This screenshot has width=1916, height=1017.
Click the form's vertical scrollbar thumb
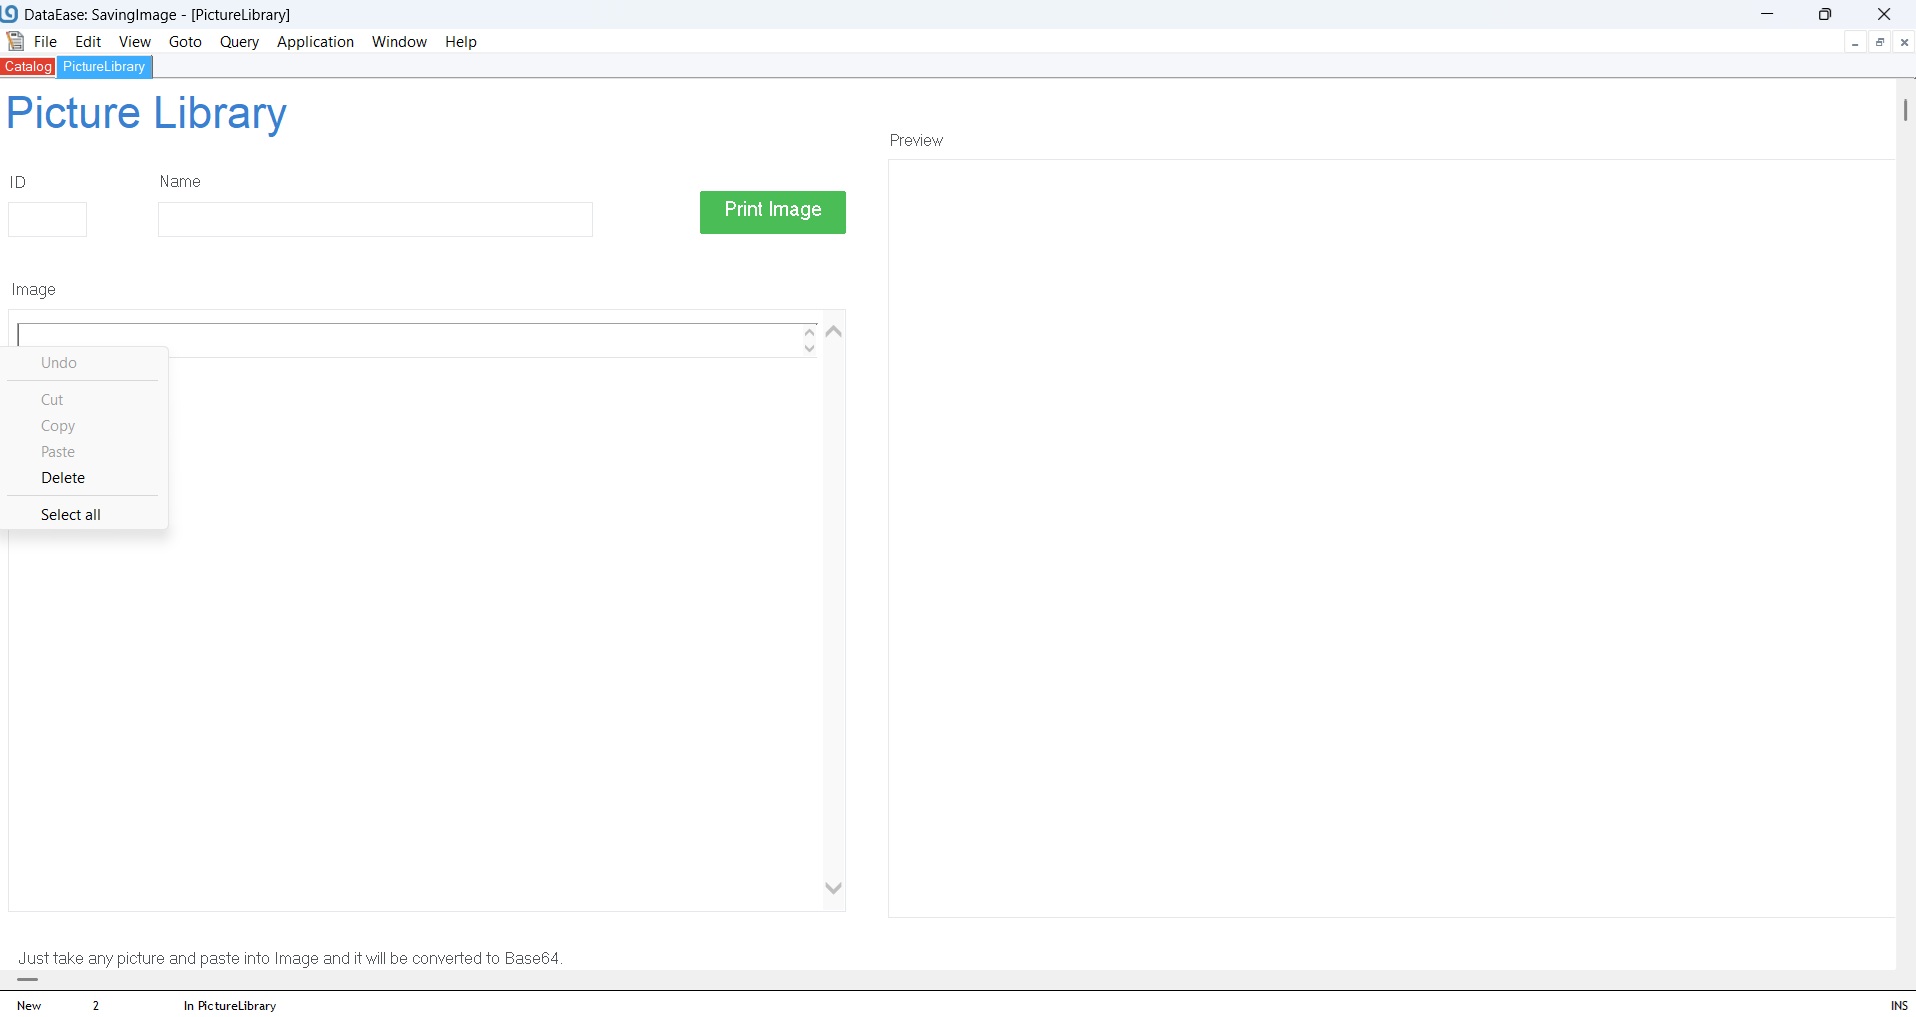pyautogui.click(x=1905, y=110)
